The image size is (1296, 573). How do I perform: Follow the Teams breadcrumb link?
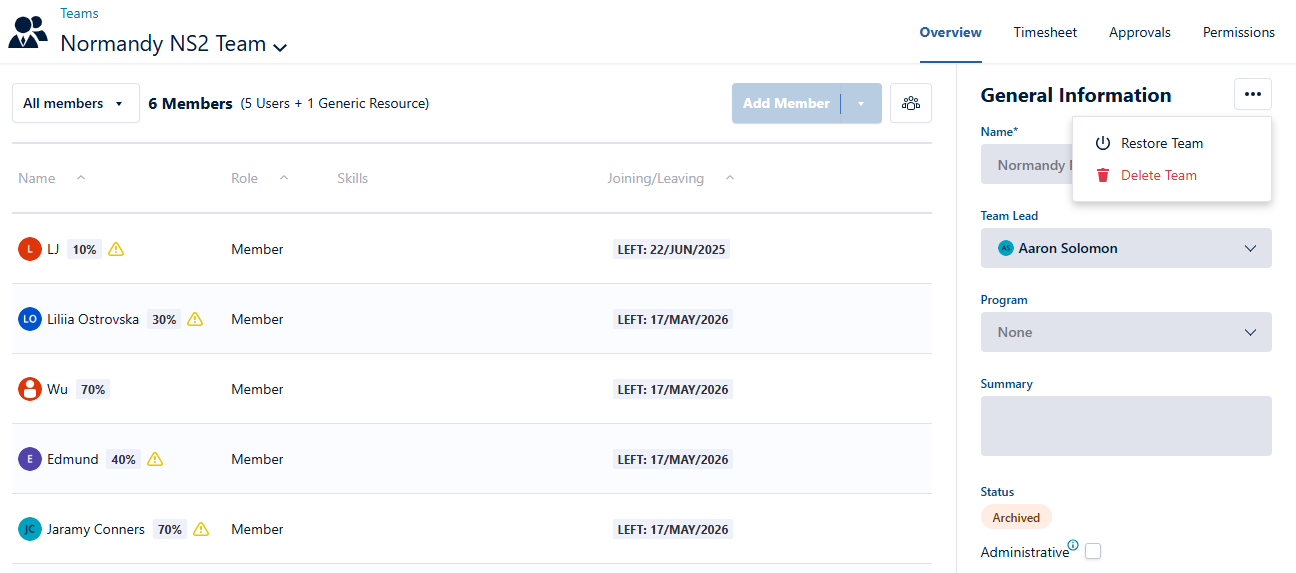tap(79, 14)
